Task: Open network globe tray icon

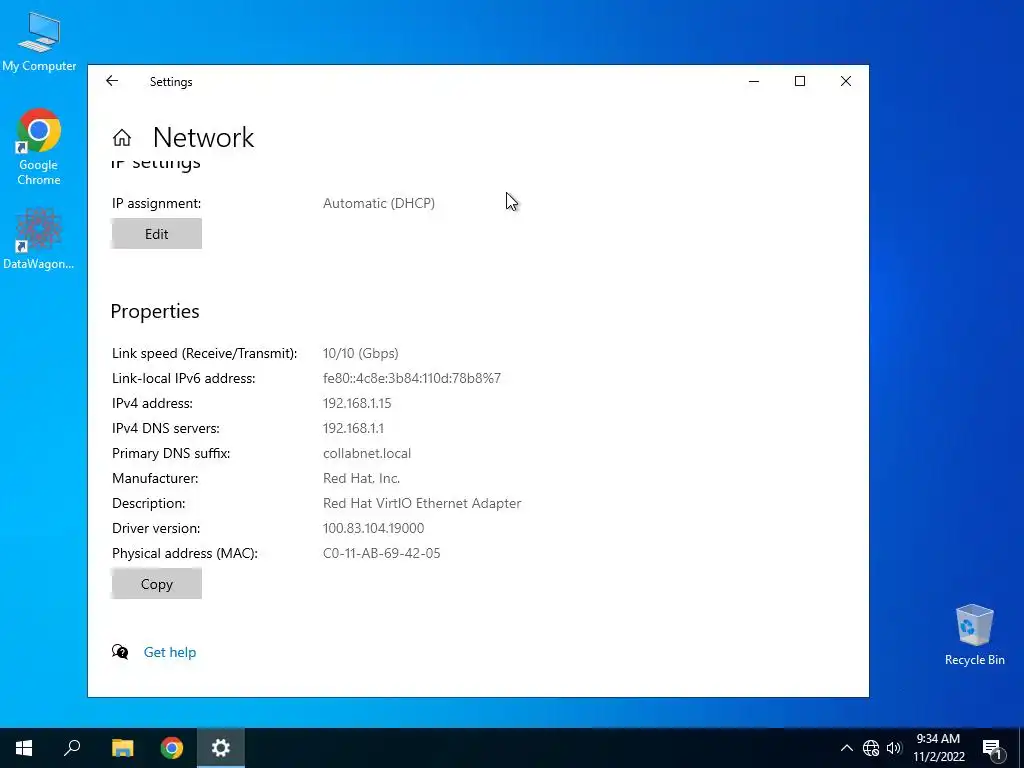Action: coord(871,748)
